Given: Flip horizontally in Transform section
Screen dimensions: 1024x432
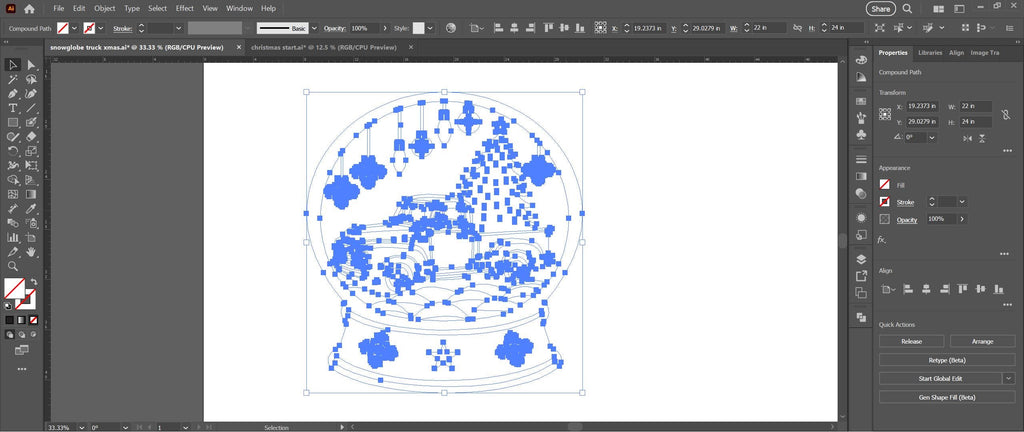Looking at the screenshot, I should point(968,138).
